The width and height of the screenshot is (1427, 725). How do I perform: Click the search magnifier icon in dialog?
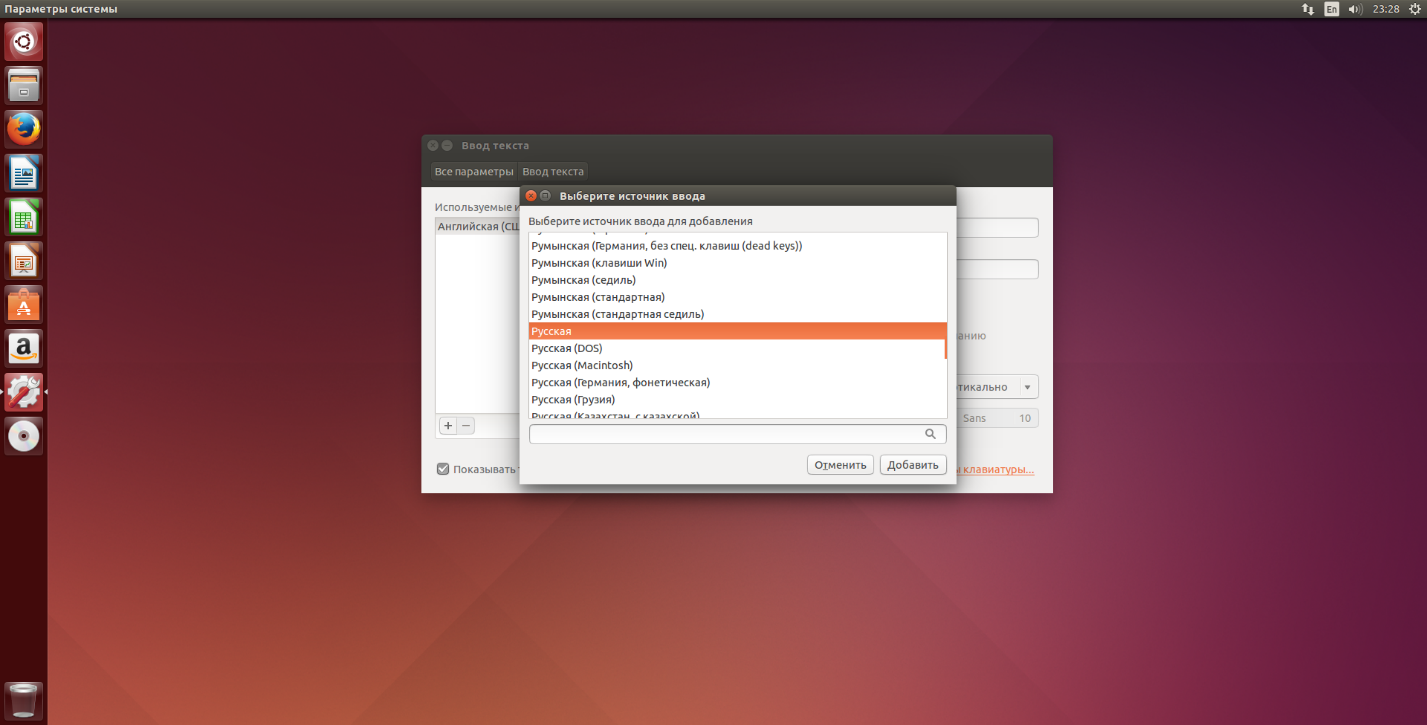pyautogui.click(x=930, y=434)
